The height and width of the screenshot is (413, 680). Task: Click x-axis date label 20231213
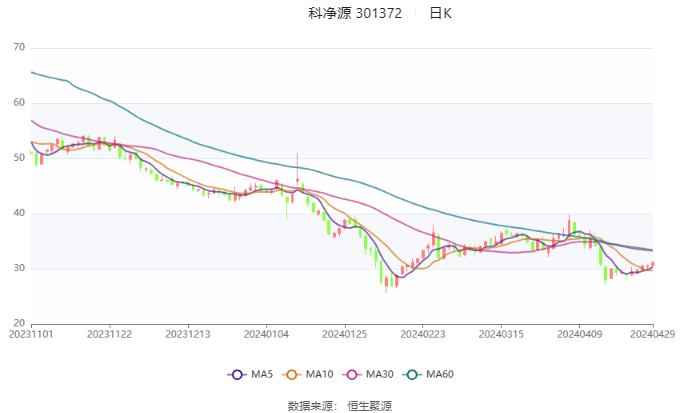click(x=188, y=334)
